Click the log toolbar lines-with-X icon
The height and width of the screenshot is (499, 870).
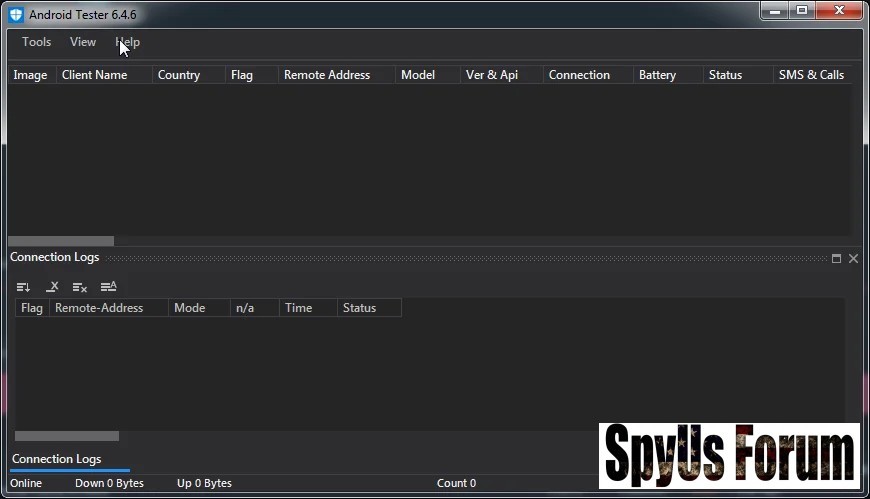click(80, 287)
